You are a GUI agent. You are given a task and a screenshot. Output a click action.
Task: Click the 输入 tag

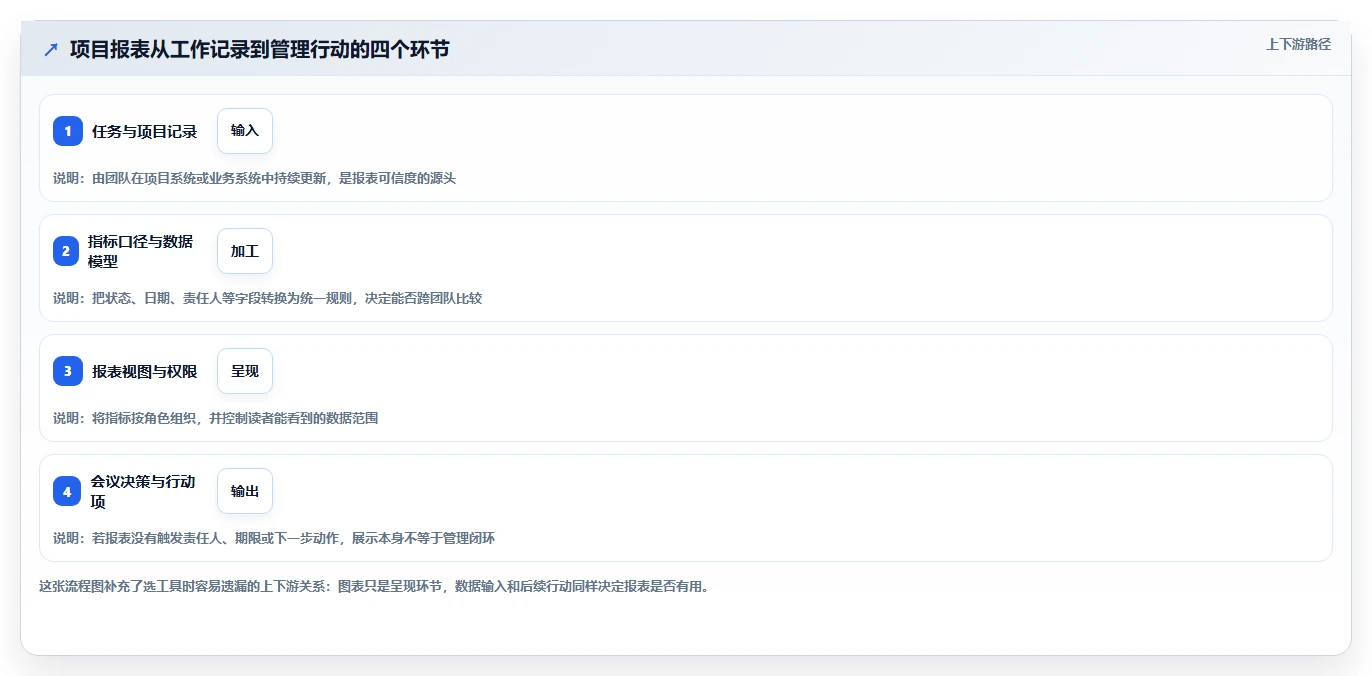(245, 131)
